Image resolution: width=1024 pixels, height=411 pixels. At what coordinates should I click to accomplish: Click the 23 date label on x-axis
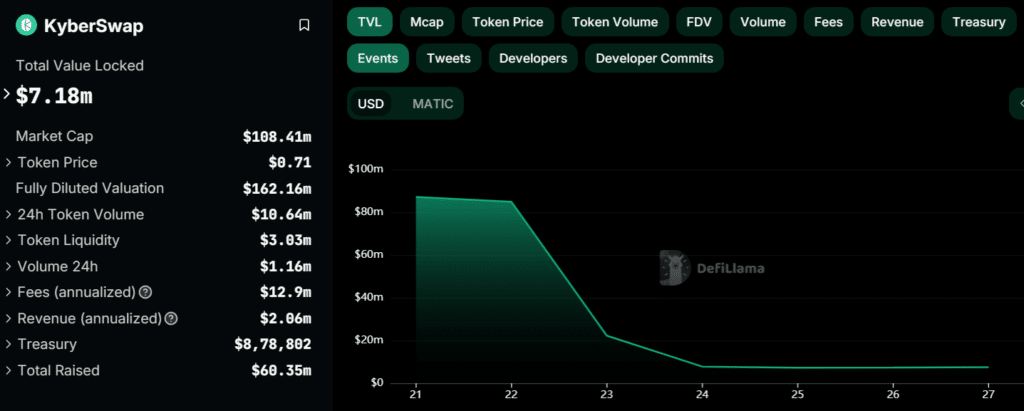pyautogui.click(x=607, y=395)
